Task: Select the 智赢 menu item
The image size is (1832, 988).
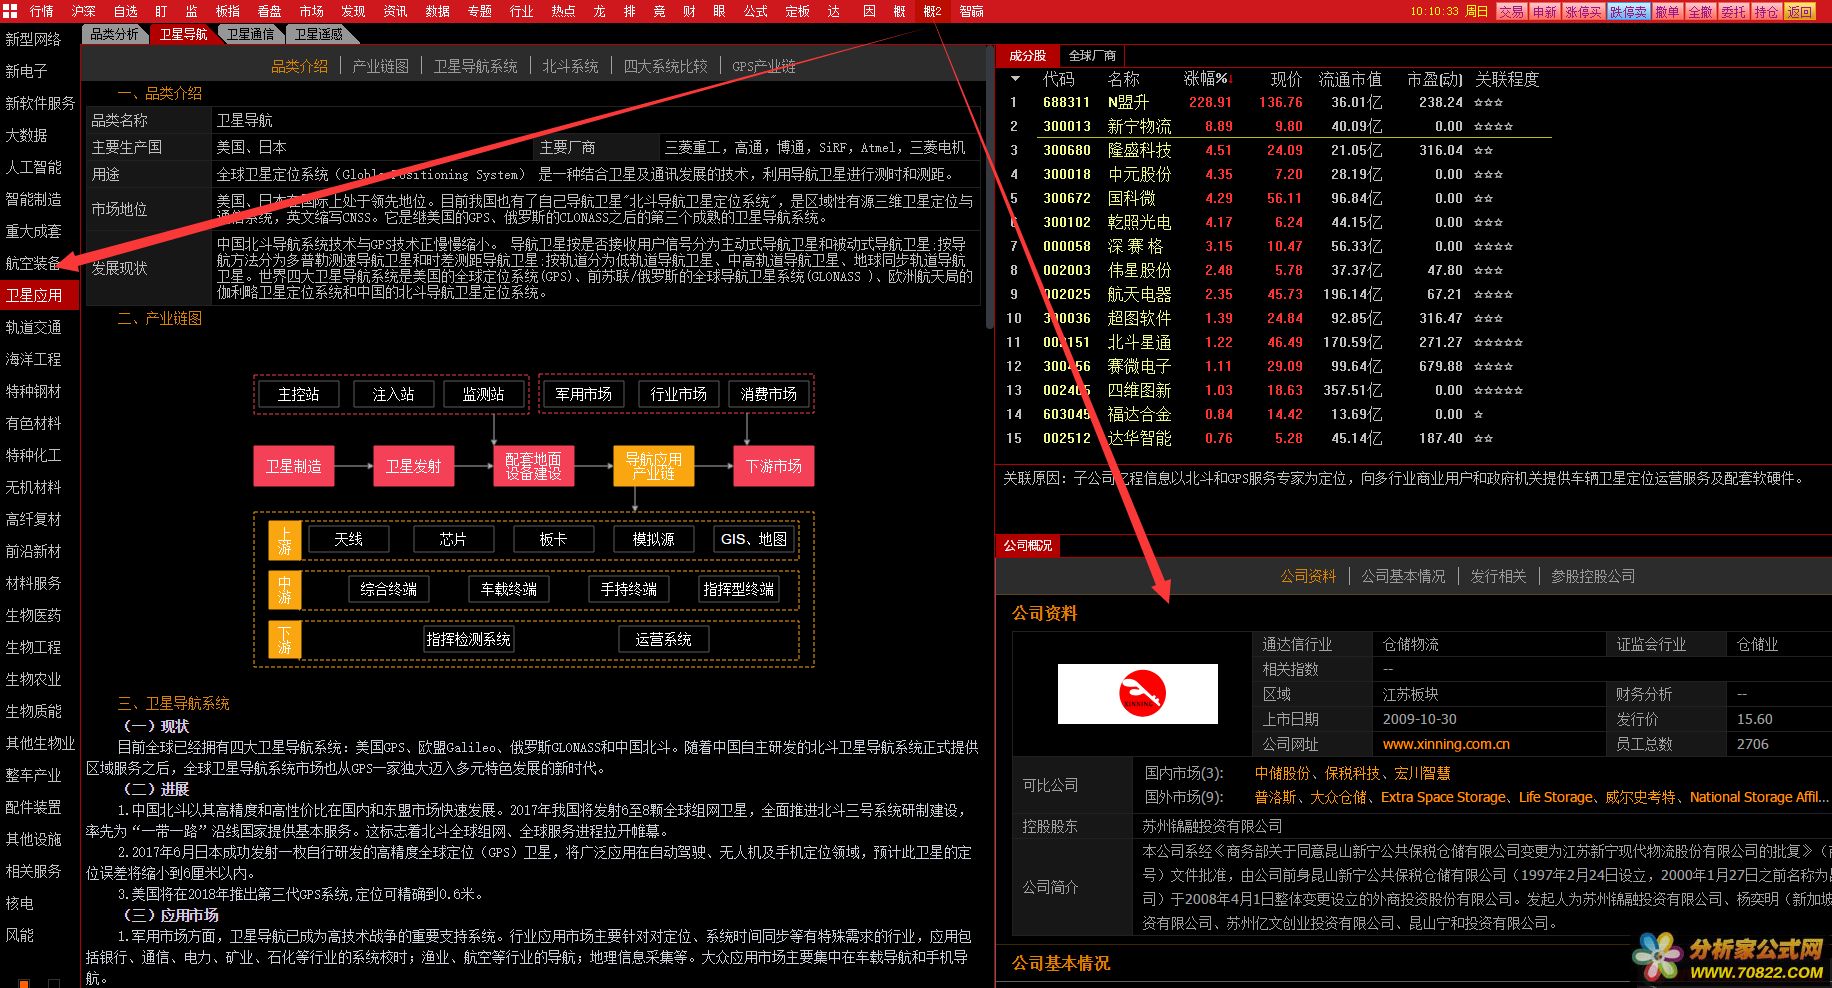Action: click(x=972, y=11)
